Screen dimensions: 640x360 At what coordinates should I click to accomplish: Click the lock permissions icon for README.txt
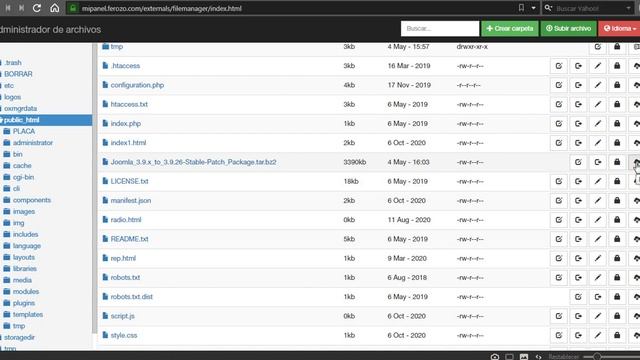pyautogui.click(x=617, y=239)
